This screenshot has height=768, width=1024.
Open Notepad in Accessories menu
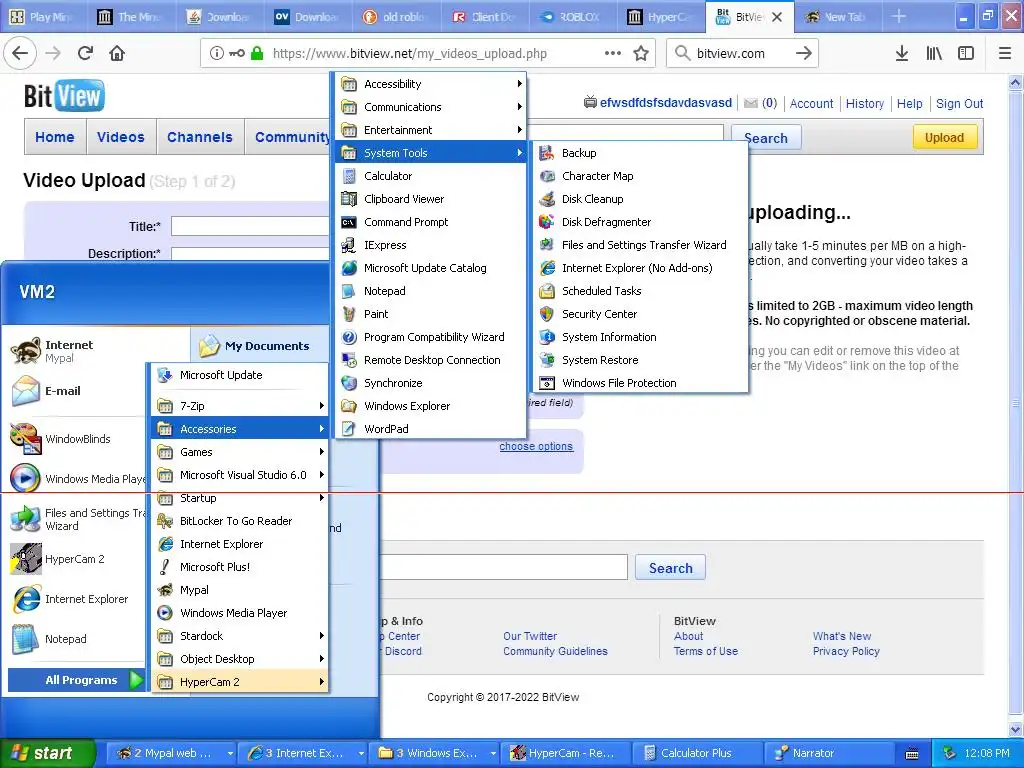click(431, 291)
